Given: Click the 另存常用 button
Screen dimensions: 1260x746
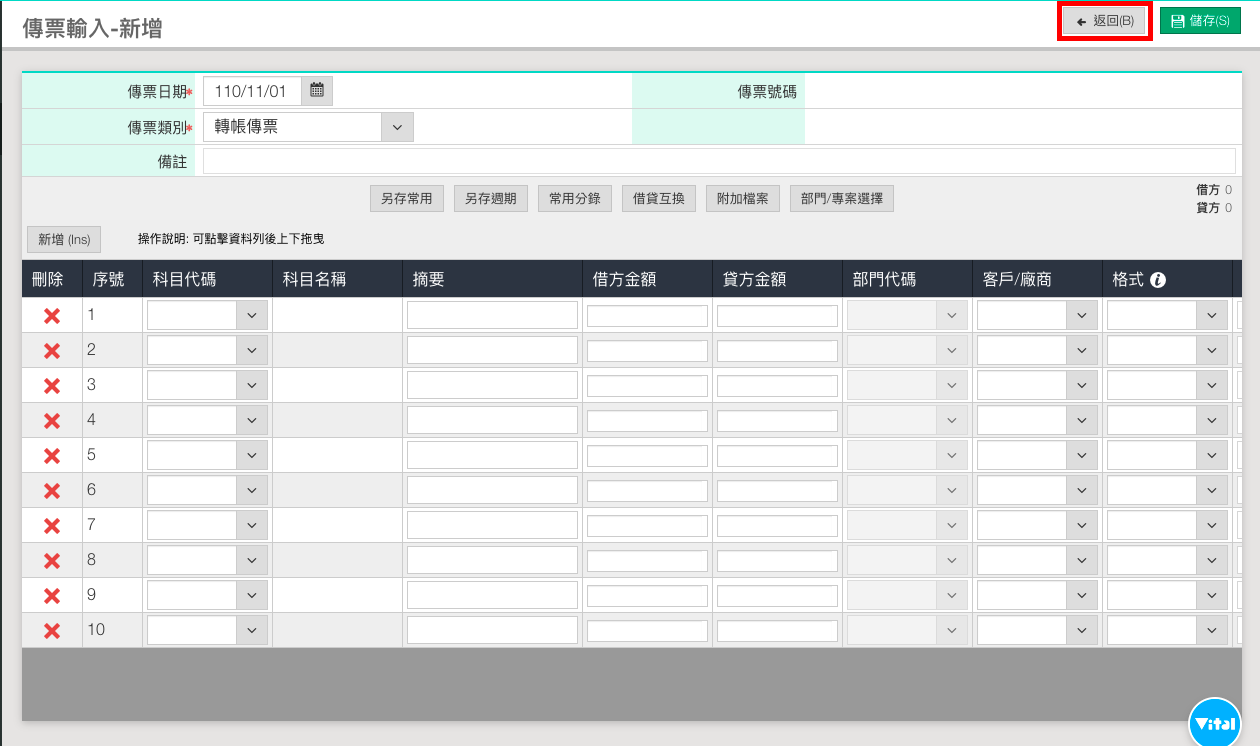Looking at the screenshot, I should click(x=407, y=199).
